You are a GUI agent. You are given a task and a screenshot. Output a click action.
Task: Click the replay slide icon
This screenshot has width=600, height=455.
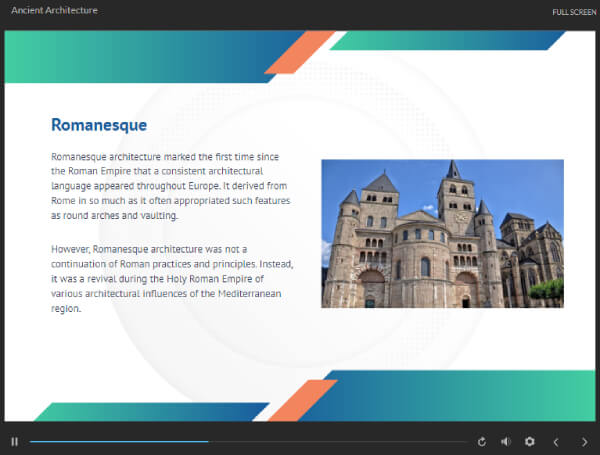482,441
